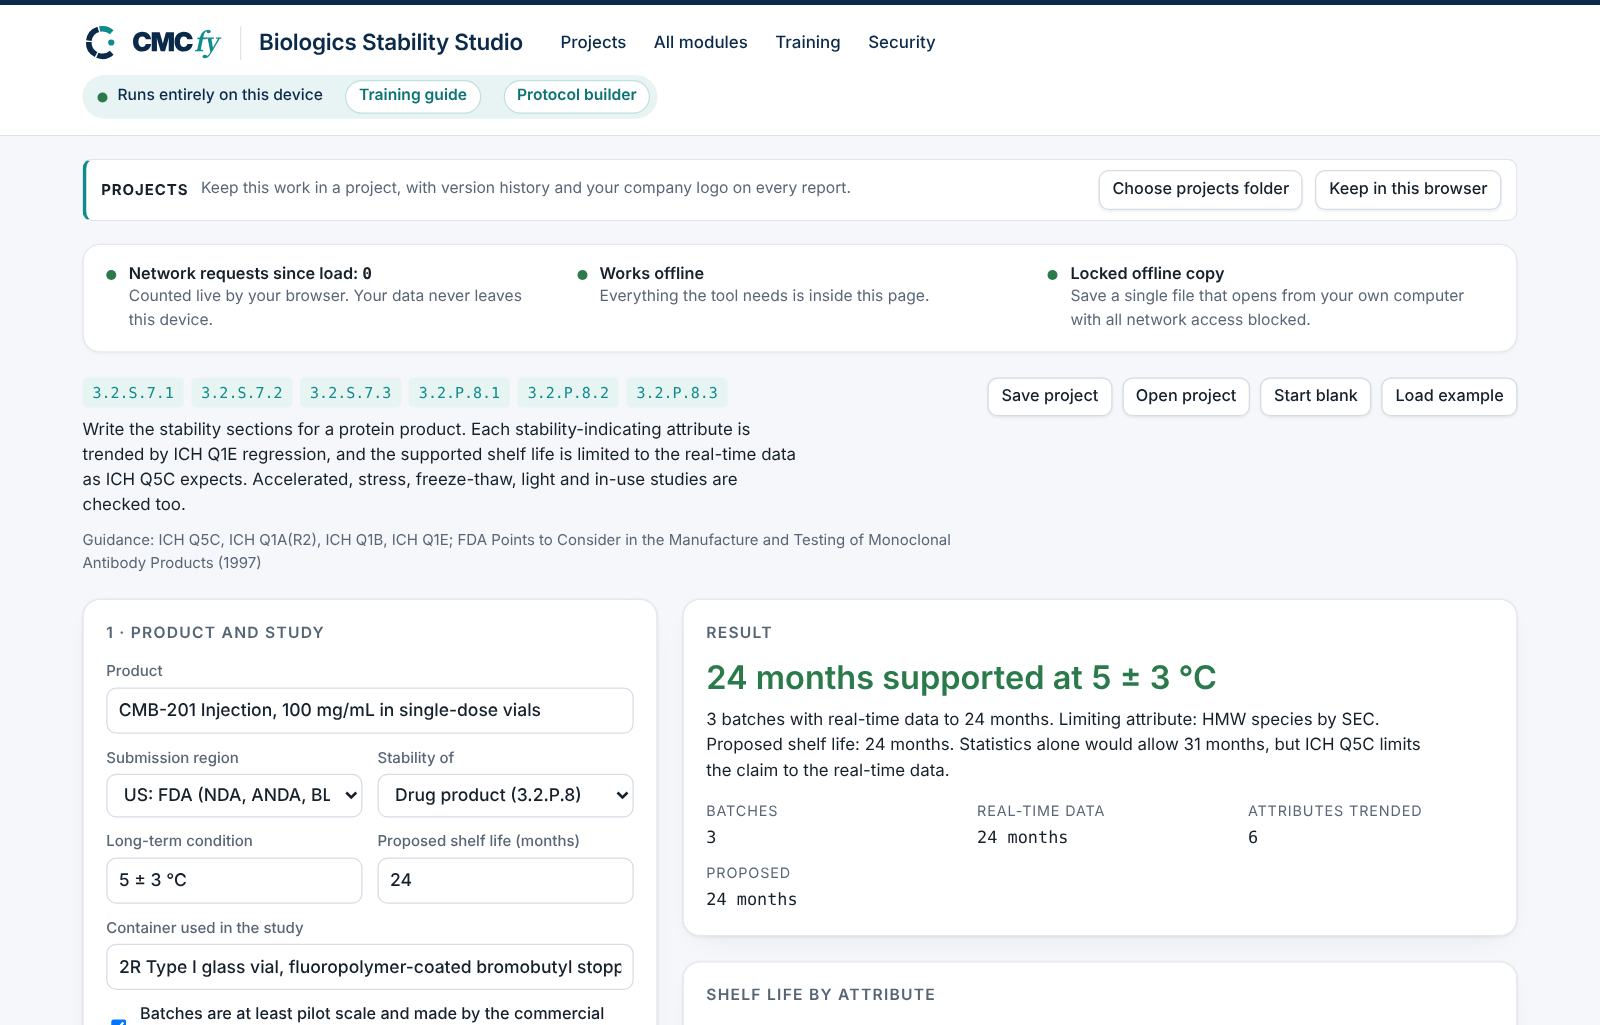The width and height of the screenshot is (1600, 1025).
Task: Open the Training guide pill
Action: click(413, 96)
